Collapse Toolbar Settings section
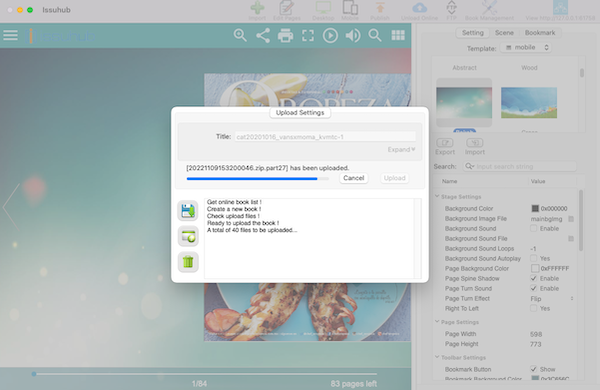Viewport: 600px width, 390px height. coord(437,357)
